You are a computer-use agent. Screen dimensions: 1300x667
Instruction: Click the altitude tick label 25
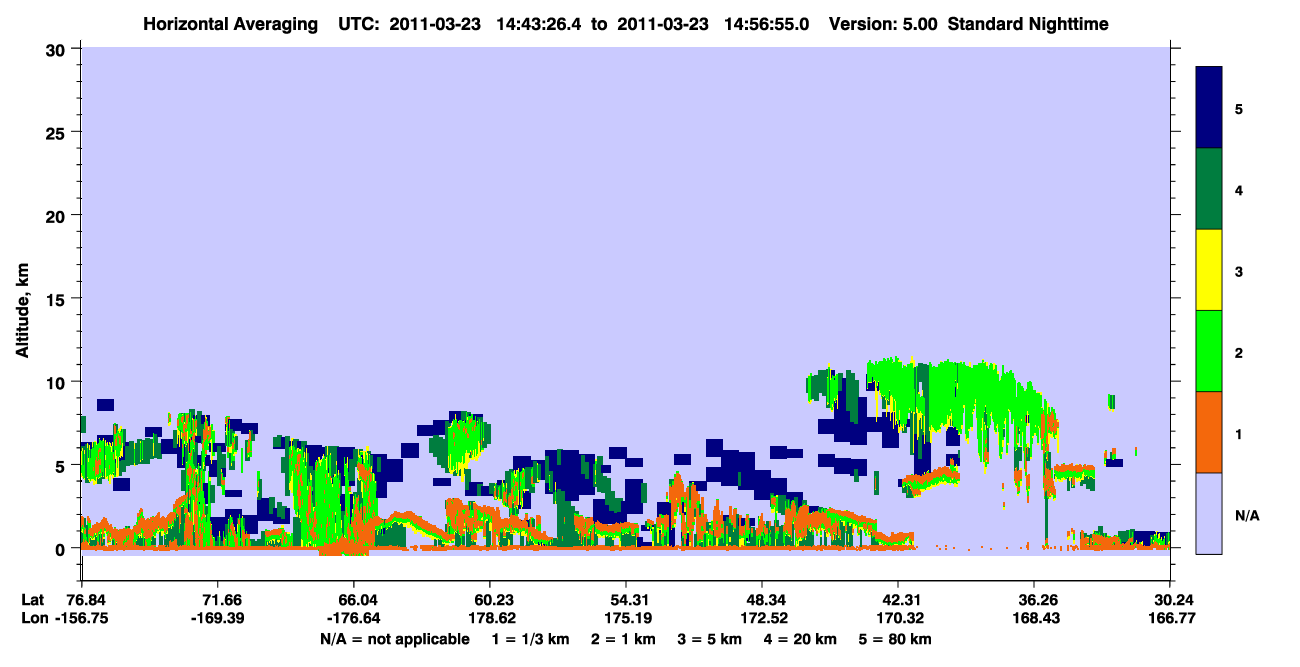click(x=58, y=132)
